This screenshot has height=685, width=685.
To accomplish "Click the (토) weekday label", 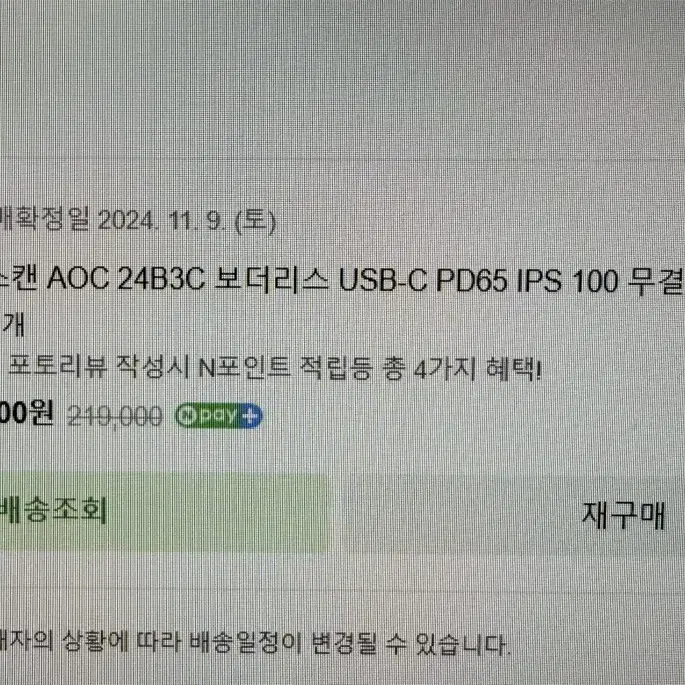I will (256, 222).
